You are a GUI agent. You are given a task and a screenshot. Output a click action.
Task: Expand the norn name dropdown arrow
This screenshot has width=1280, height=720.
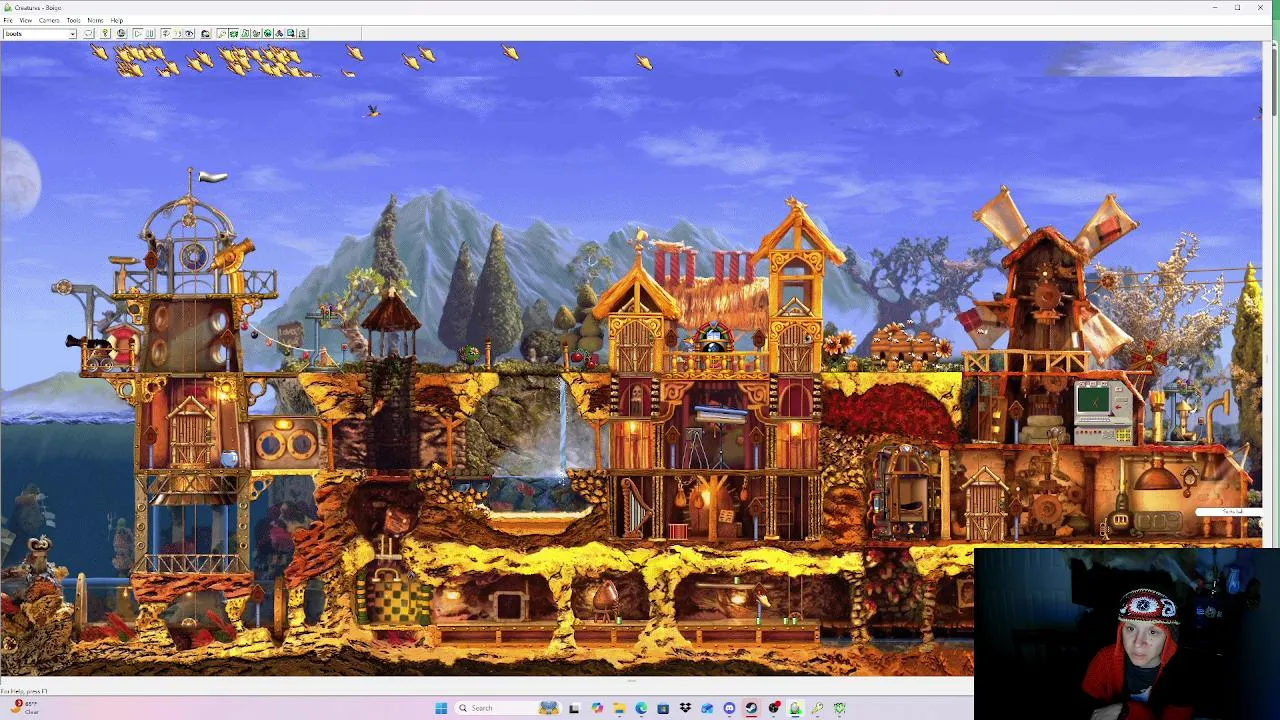tap(72, 34)
